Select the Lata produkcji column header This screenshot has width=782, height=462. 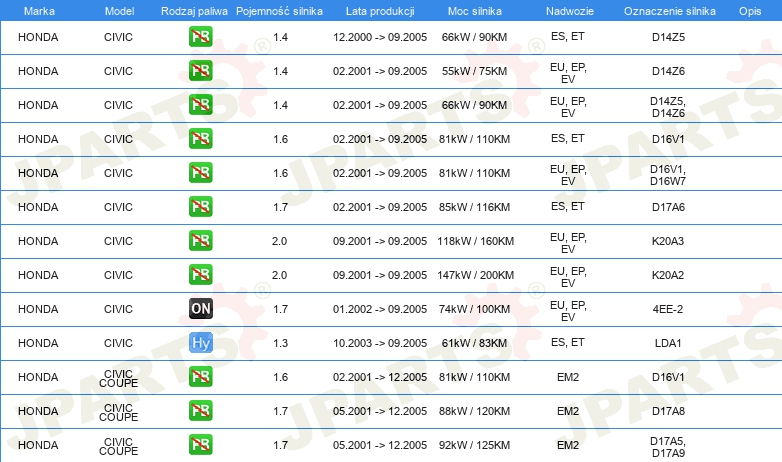tap(380, 11)
